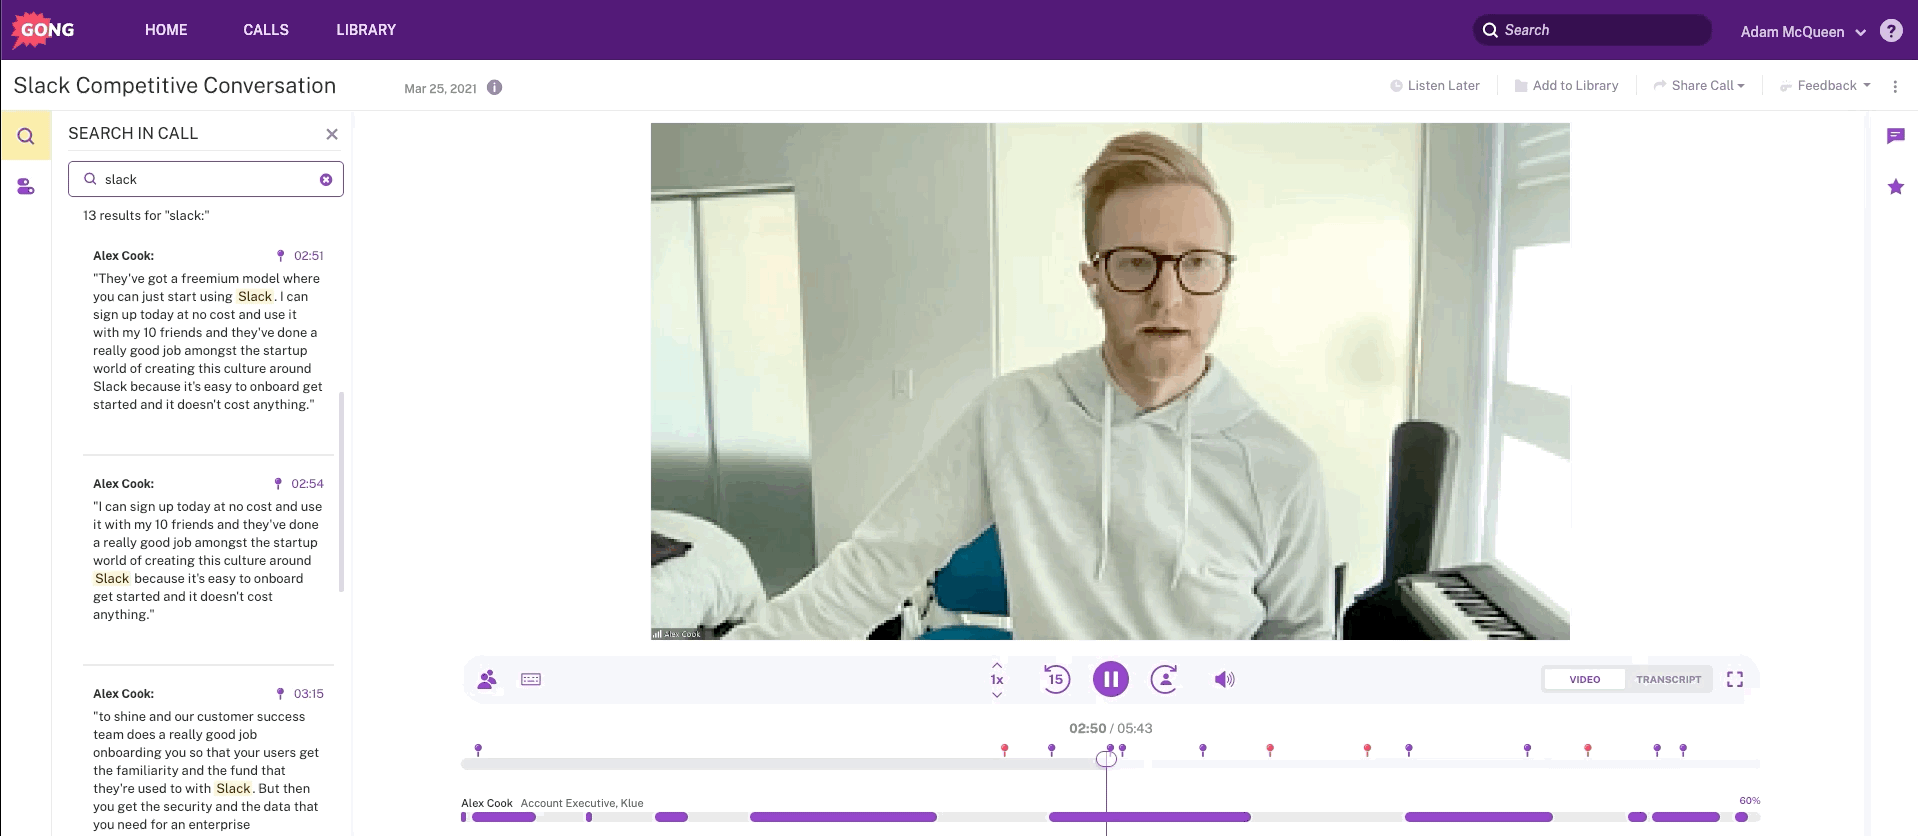Pause the call playback
1918x836 pixels.
click(1110, 680)
